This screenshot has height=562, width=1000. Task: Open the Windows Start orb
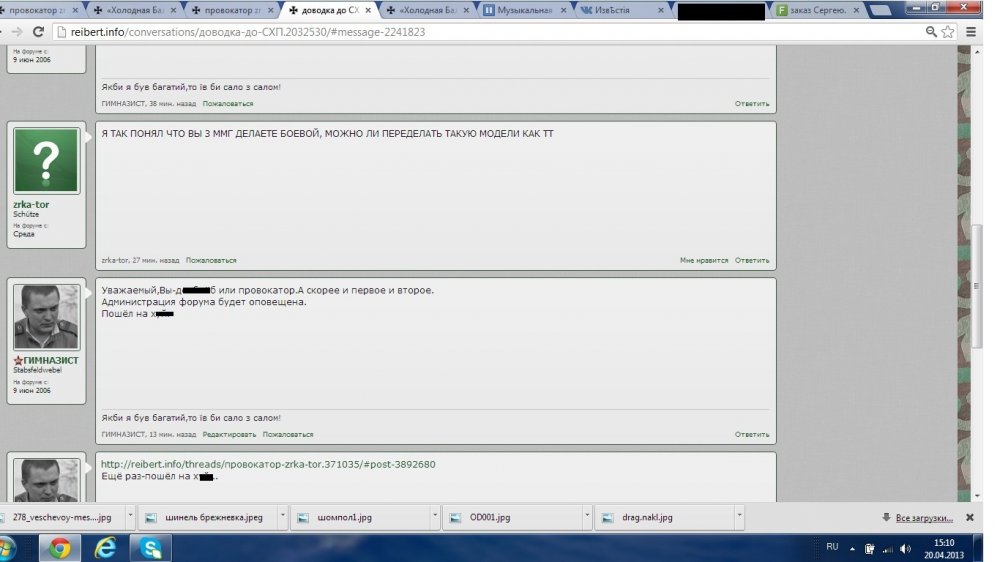click(x=8, y=548)
